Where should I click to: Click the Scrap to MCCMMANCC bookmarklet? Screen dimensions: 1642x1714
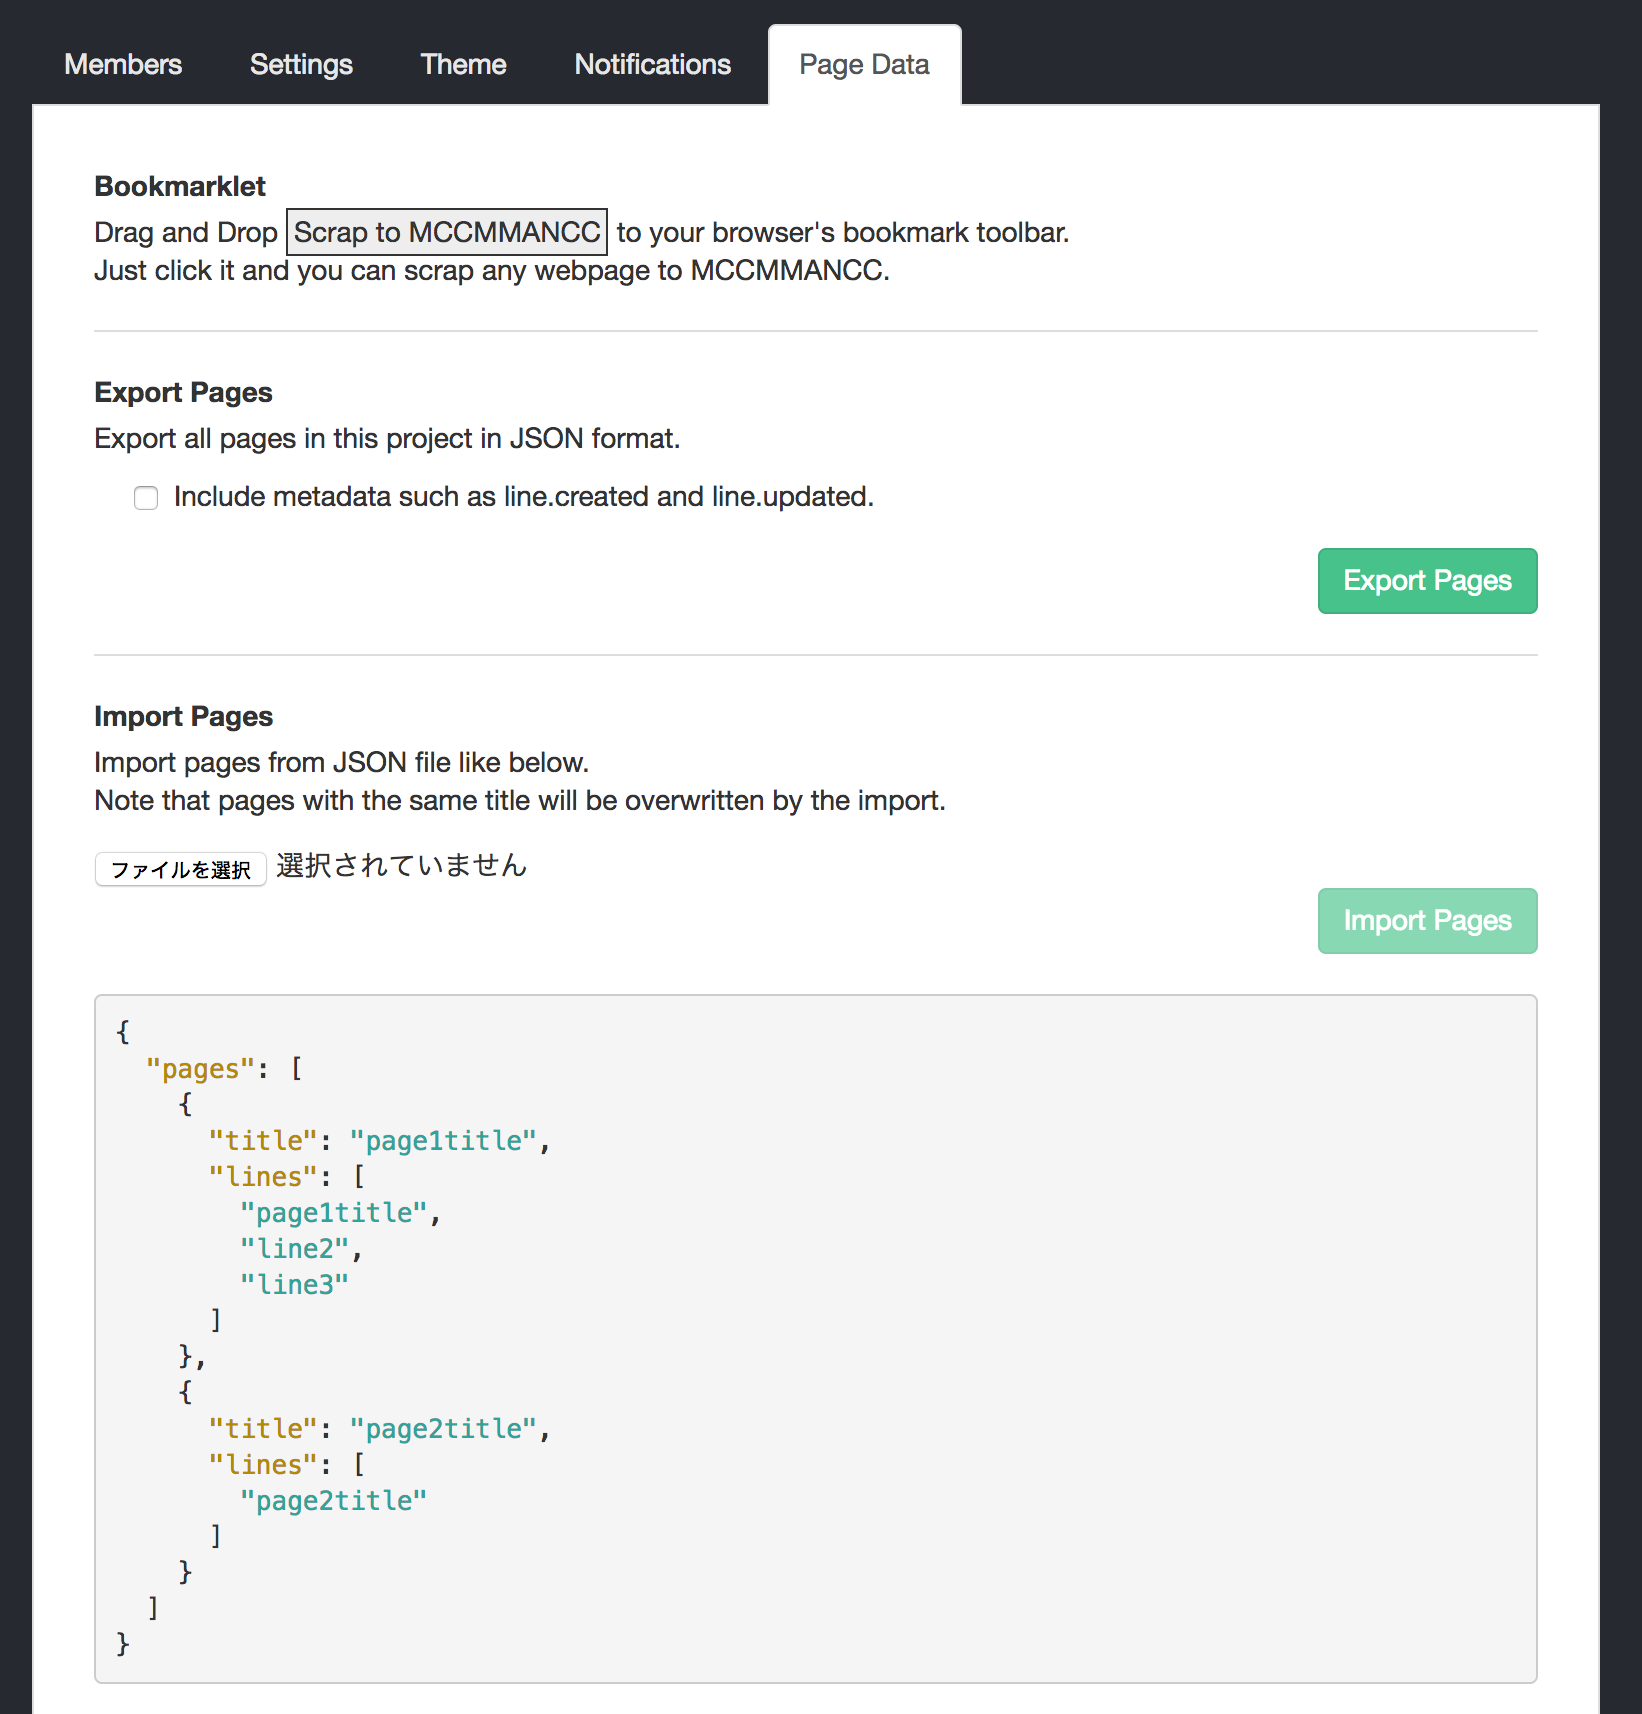(447, 232)
